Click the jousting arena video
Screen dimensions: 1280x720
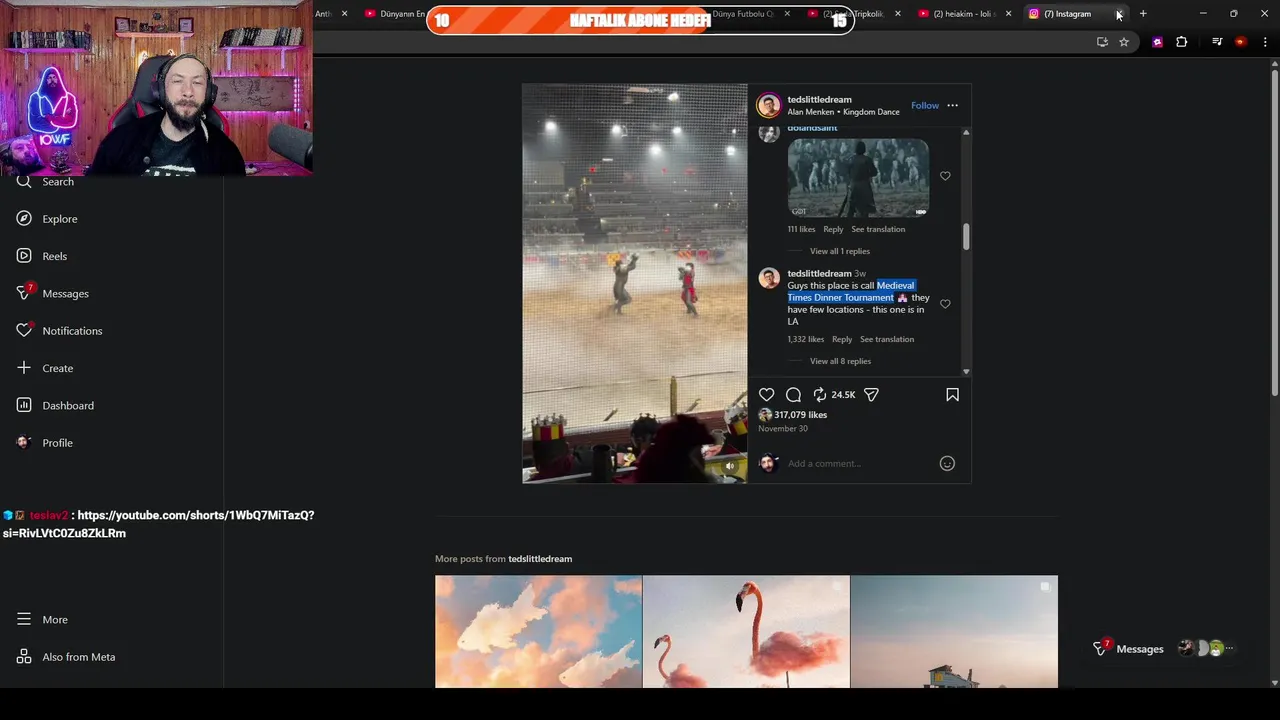click(634, 283)
